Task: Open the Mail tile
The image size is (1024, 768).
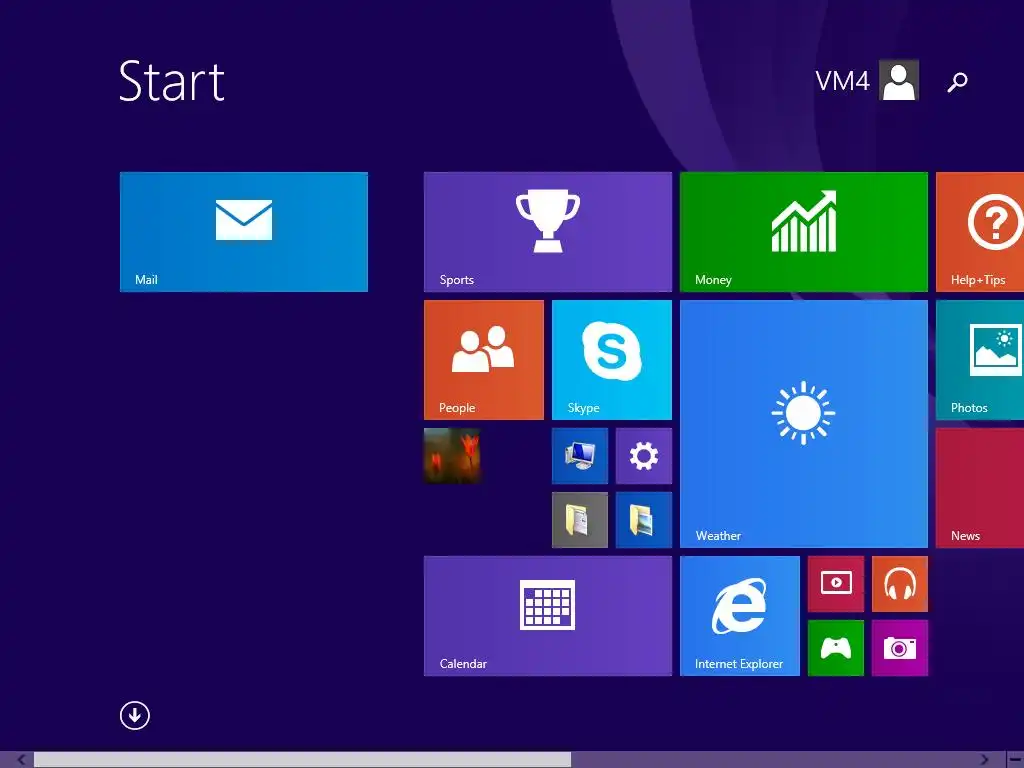Action: [x=244, y=232]
